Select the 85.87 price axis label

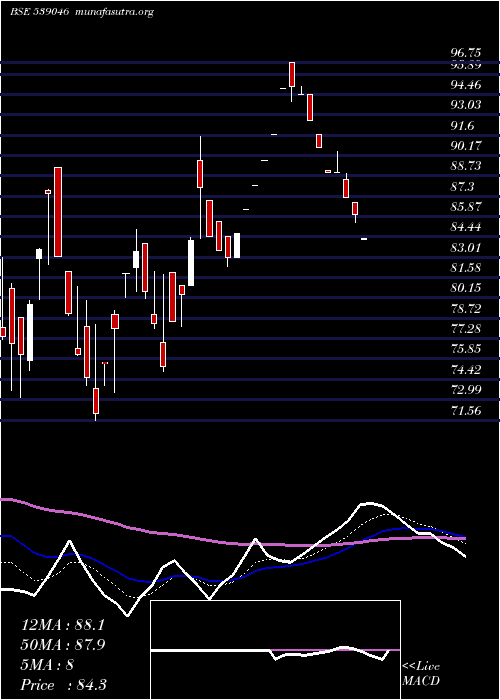(466, 207)
